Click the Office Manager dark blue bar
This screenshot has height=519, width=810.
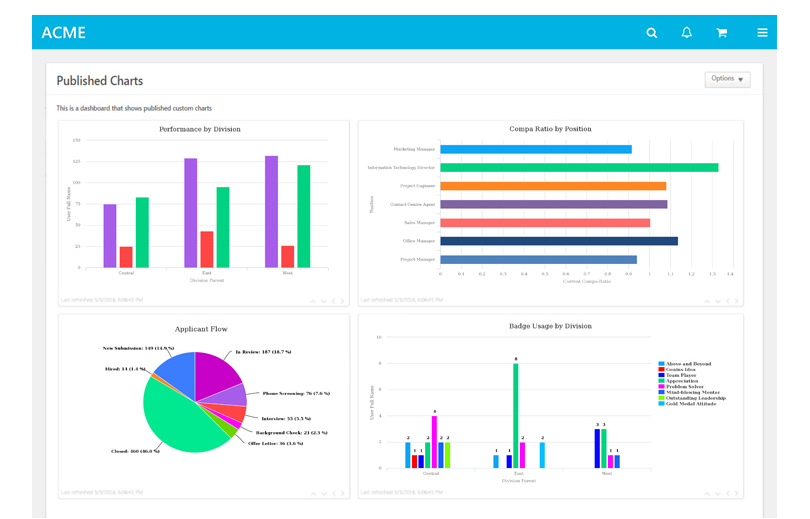(559, 241)
